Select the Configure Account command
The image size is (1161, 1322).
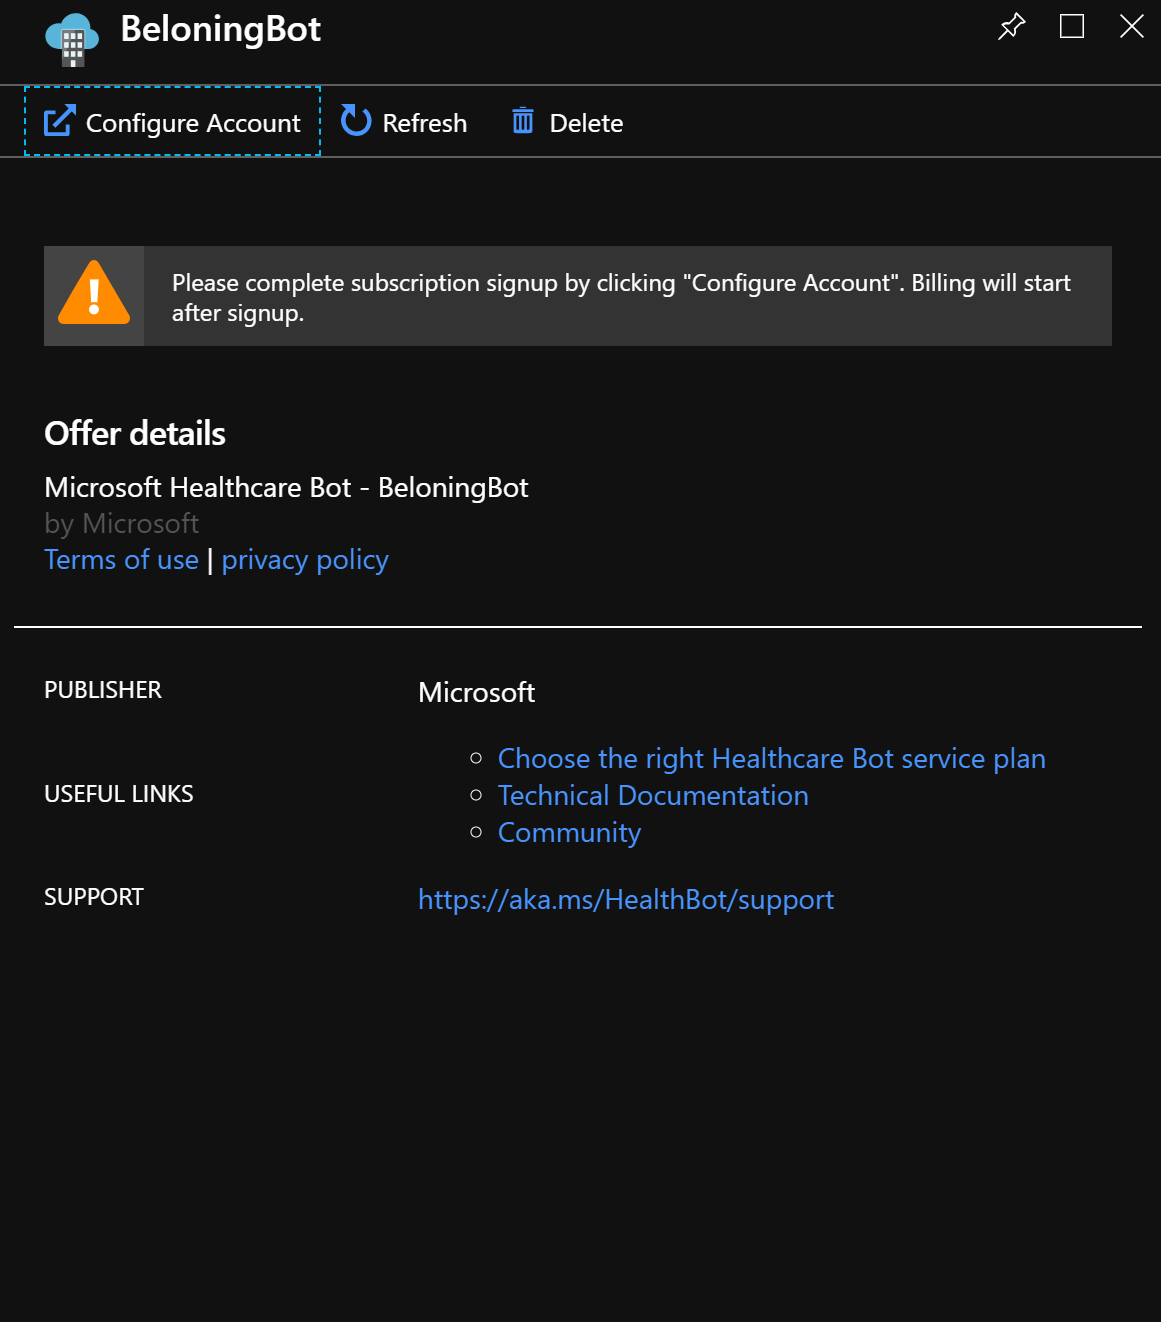(x=172, y=121)
